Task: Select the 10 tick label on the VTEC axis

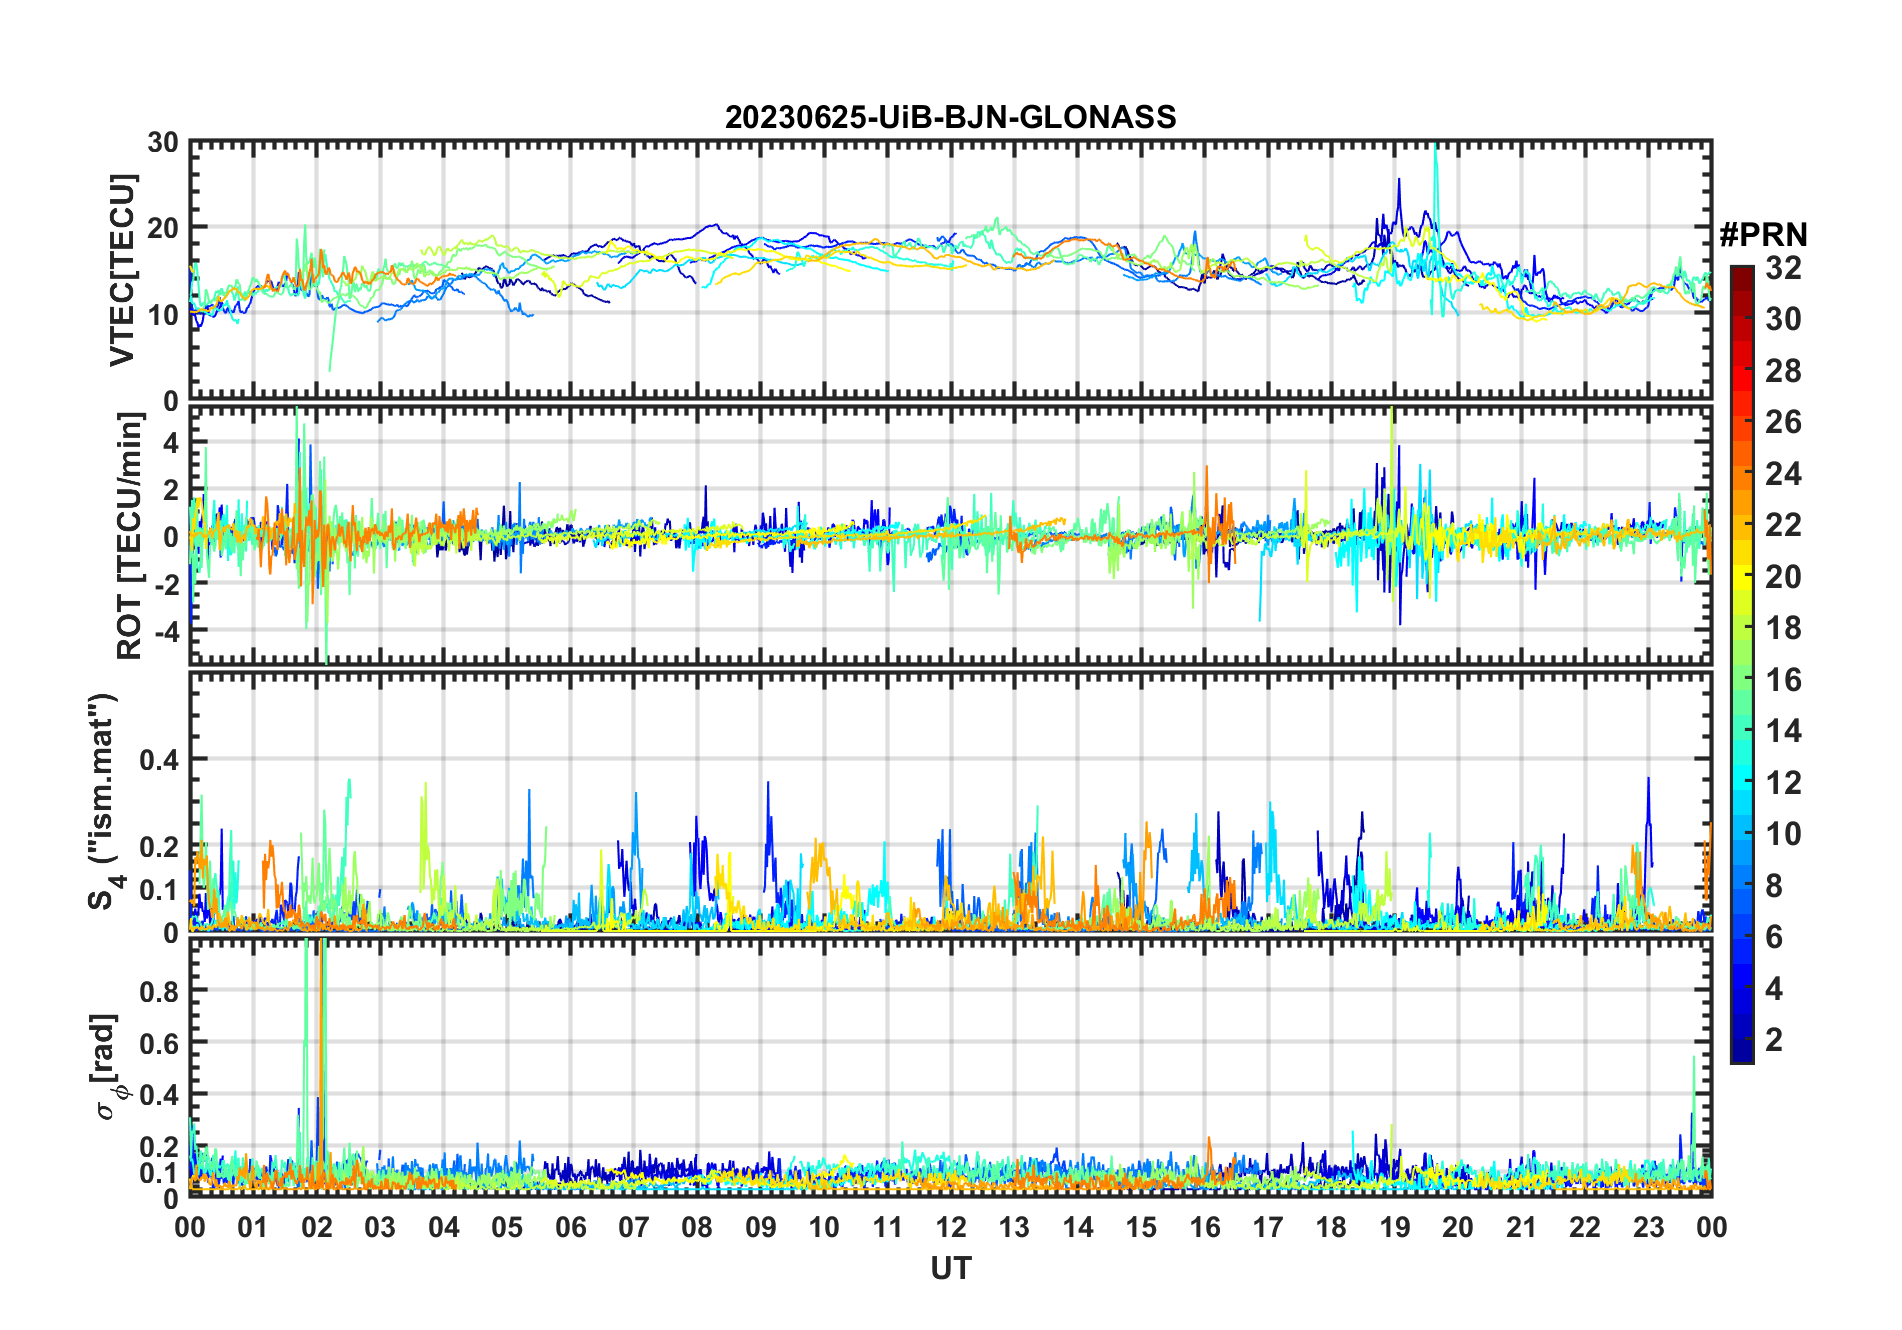Action: pos(163,314)
